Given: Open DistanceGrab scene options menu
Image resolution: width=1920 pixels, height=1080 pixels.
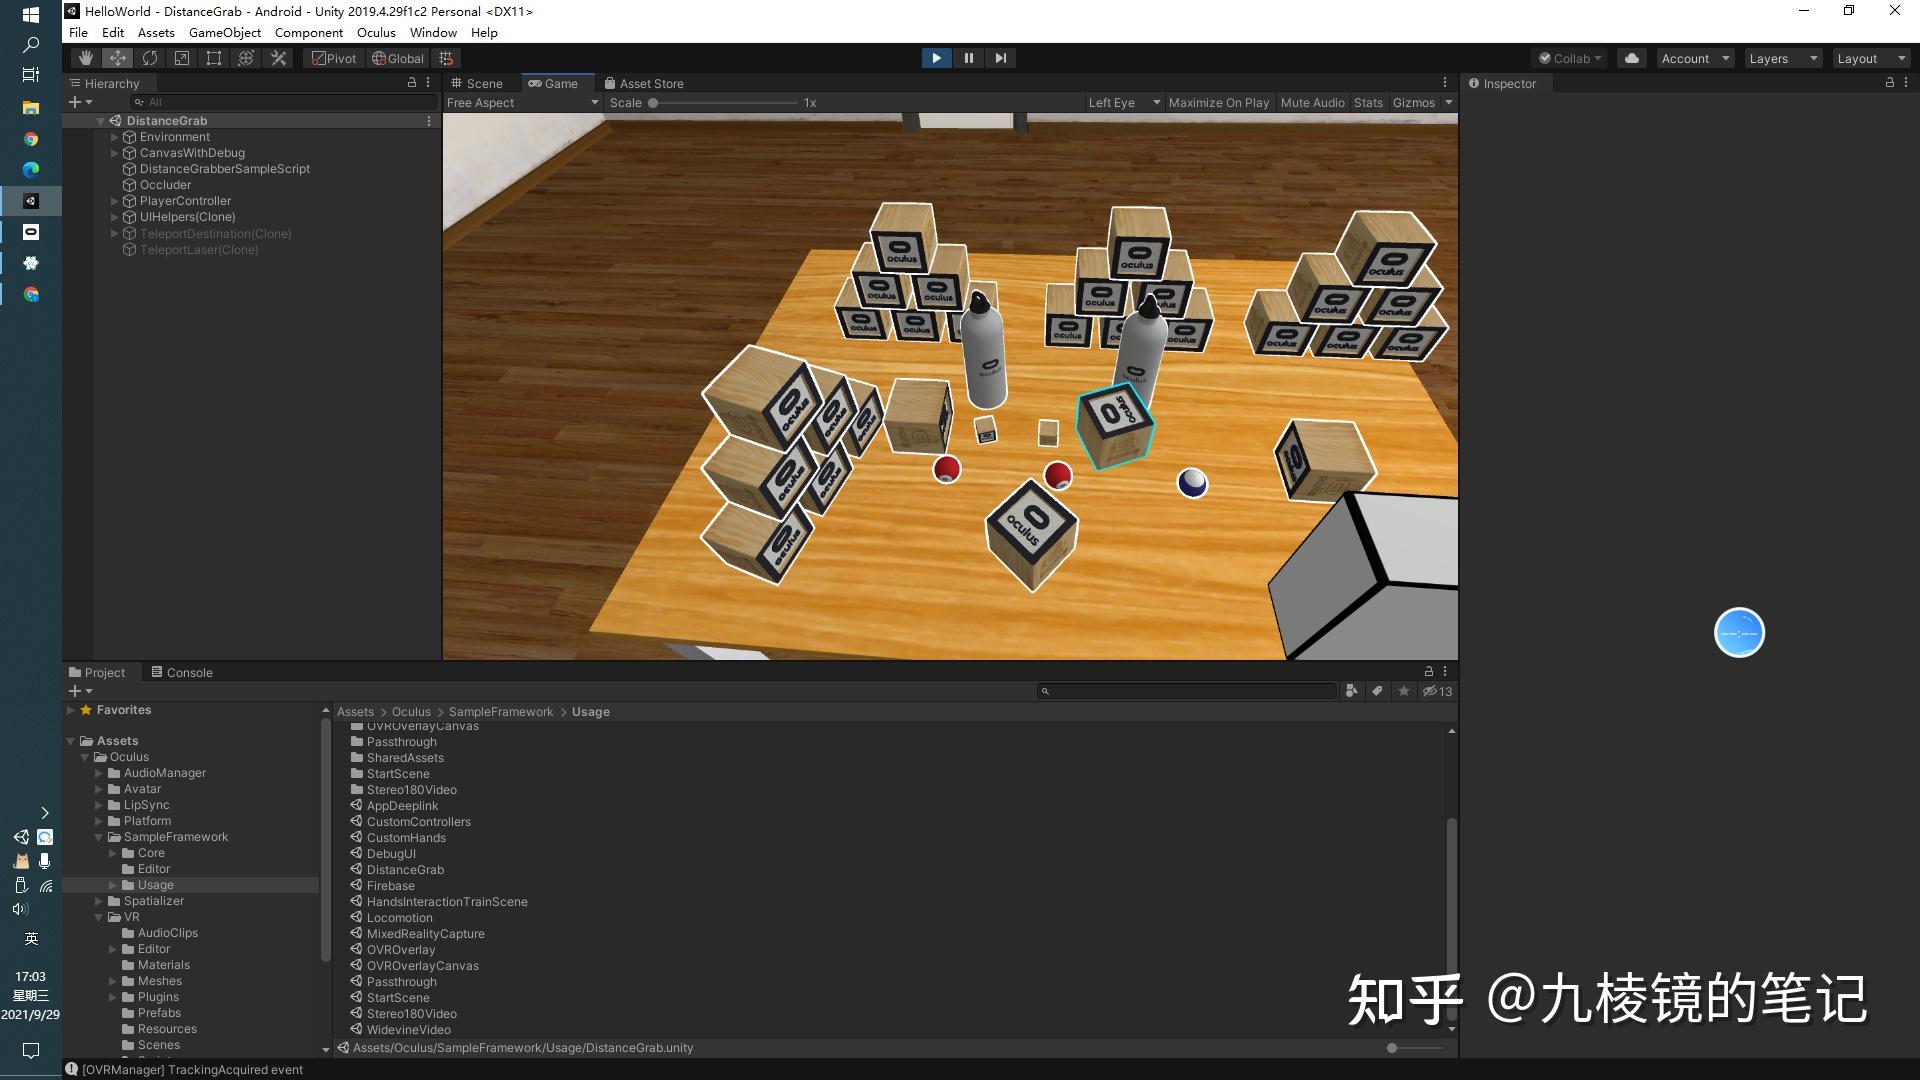Looking at the screenshot, I should tap(429, 121).
